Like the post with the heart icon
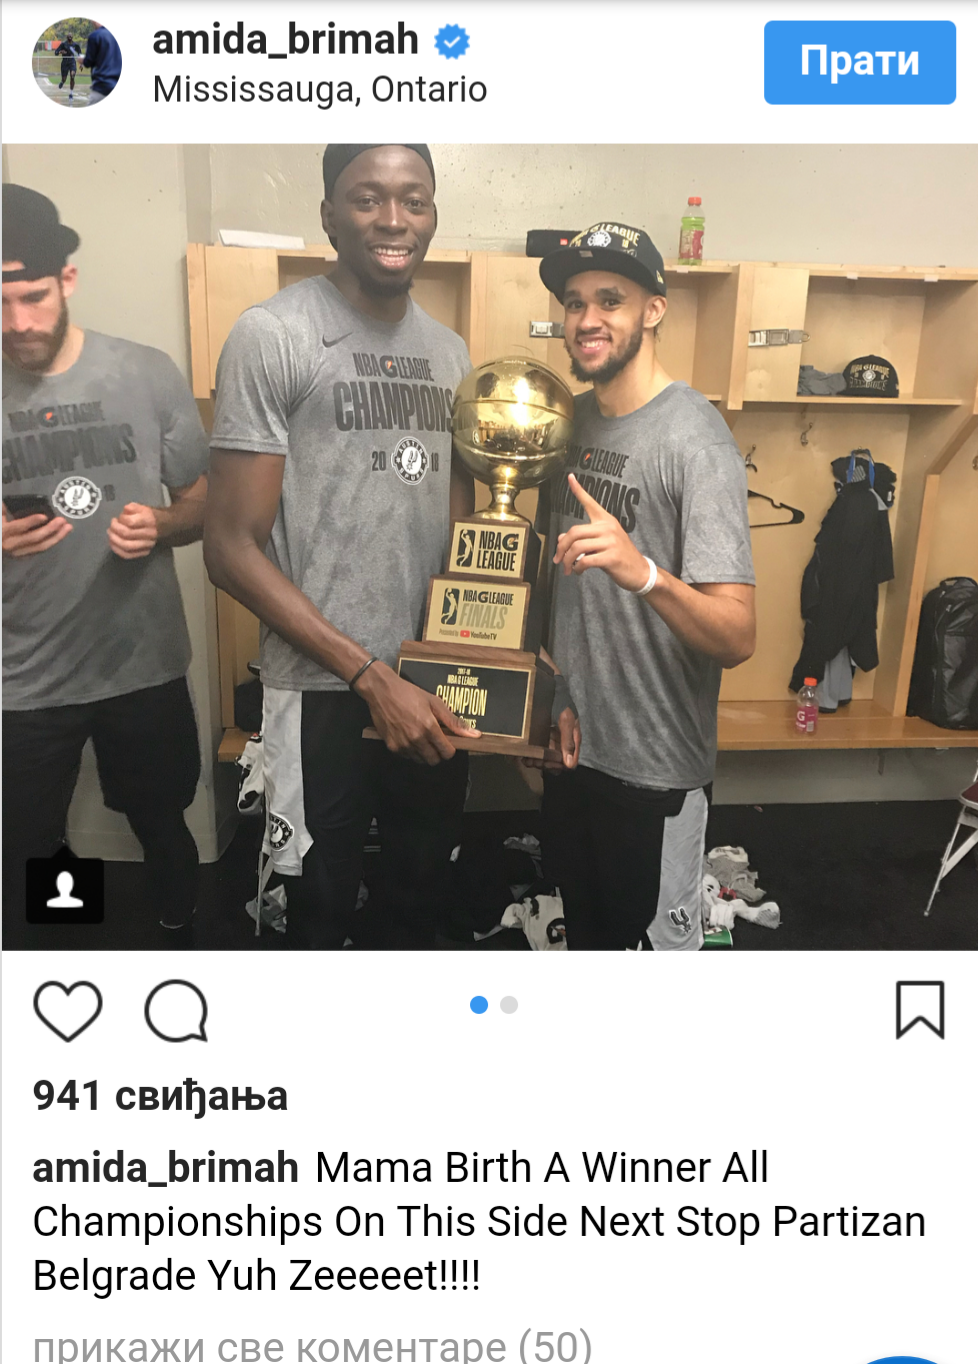Image resolution: width=978 pixels, height=1364 pixels. [x=68, y=1011]
